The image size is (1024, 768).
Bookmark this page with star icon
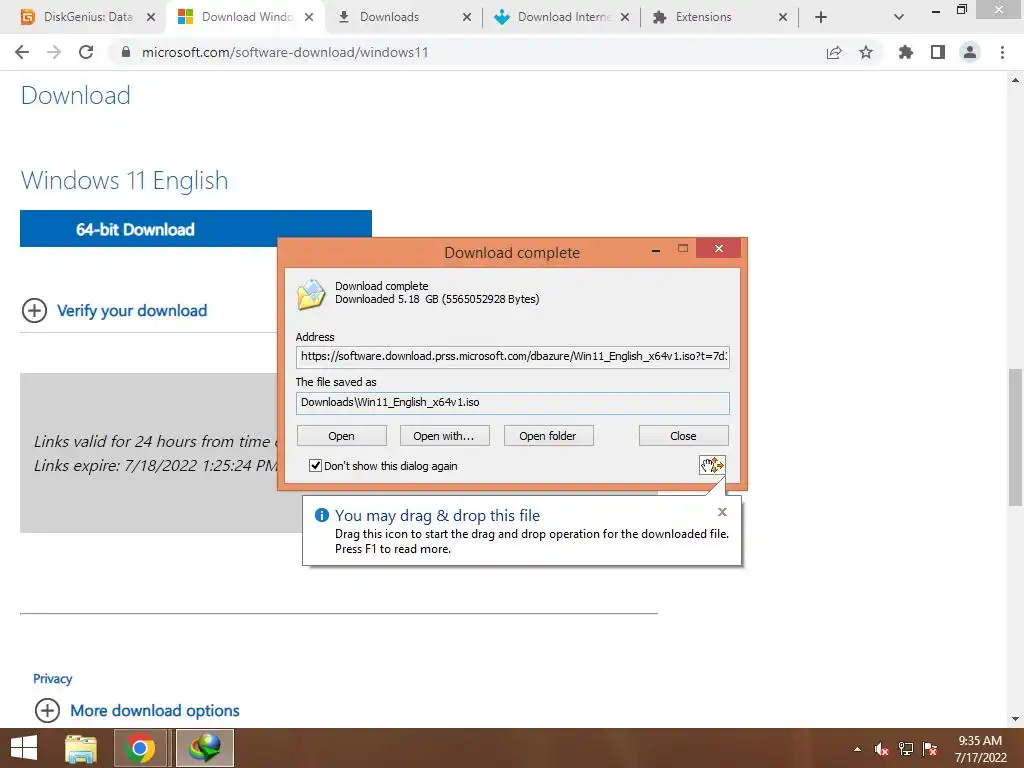click(x=866, y=52)
